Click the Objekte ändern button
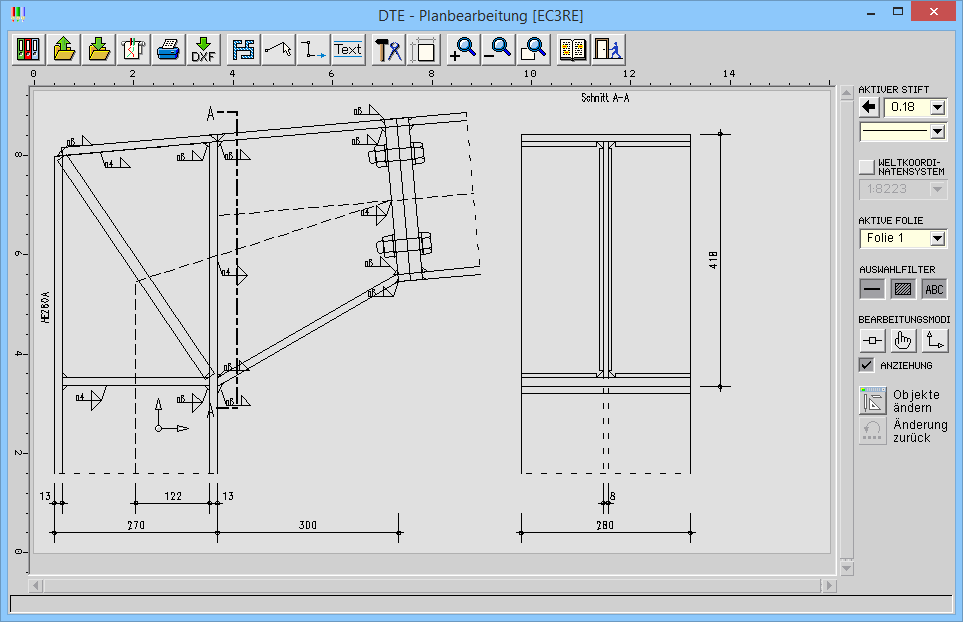 coord(873,400)
